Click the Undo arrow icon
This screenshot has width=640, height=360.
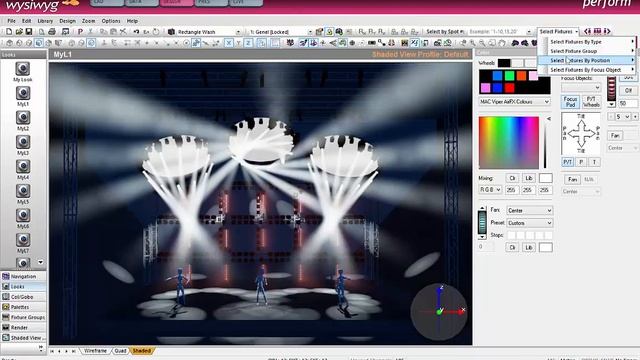click(136, 31)
